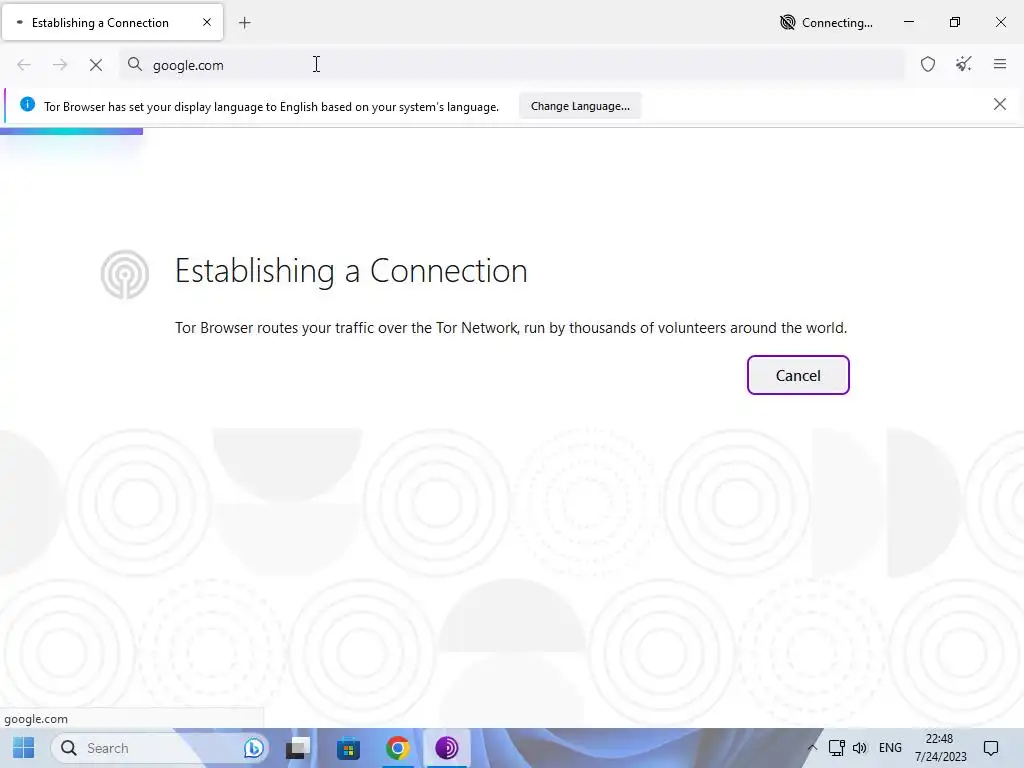Click the search icon in address bar

click(x=135, y=64)
